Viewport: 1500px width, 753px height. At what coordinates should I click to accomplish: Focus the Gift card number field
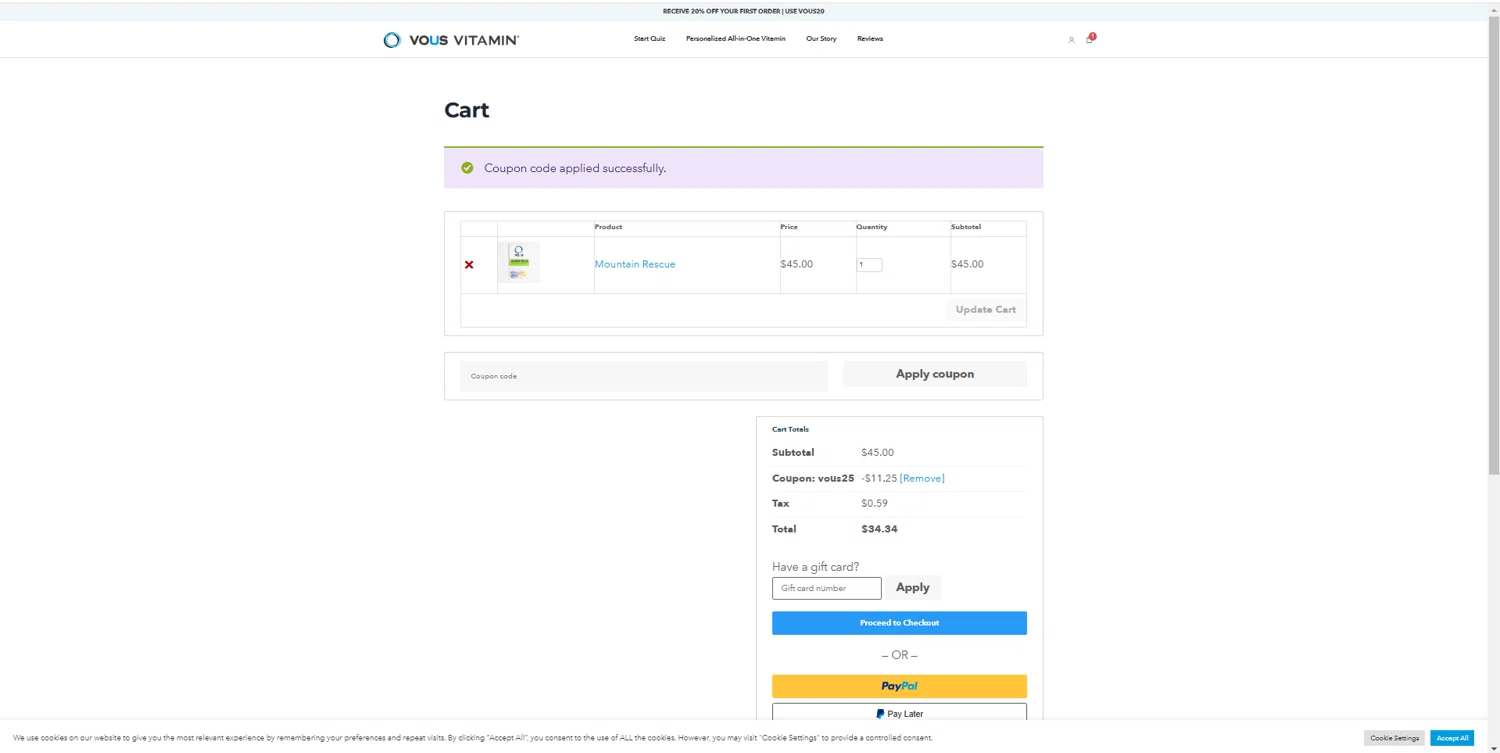(826, 588)
